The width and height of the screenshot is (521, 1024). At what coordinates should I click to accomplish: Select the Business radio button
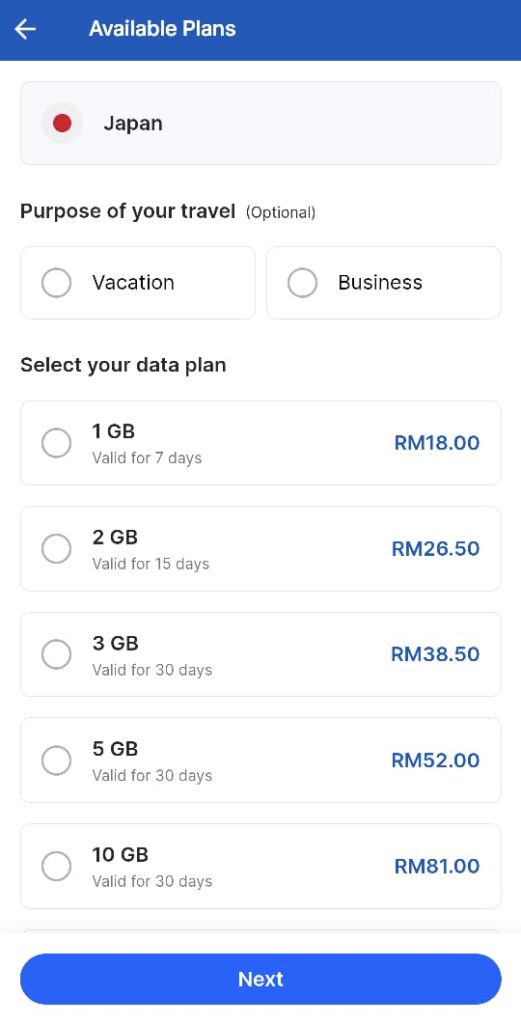point(302,283)
